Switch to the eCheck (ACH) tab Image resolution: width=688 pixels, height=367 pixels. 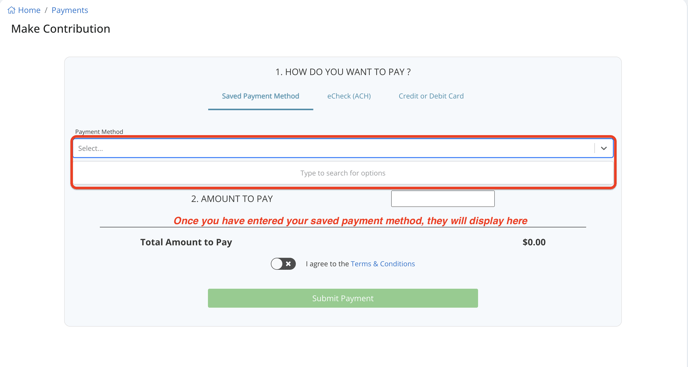click(349, 96)
